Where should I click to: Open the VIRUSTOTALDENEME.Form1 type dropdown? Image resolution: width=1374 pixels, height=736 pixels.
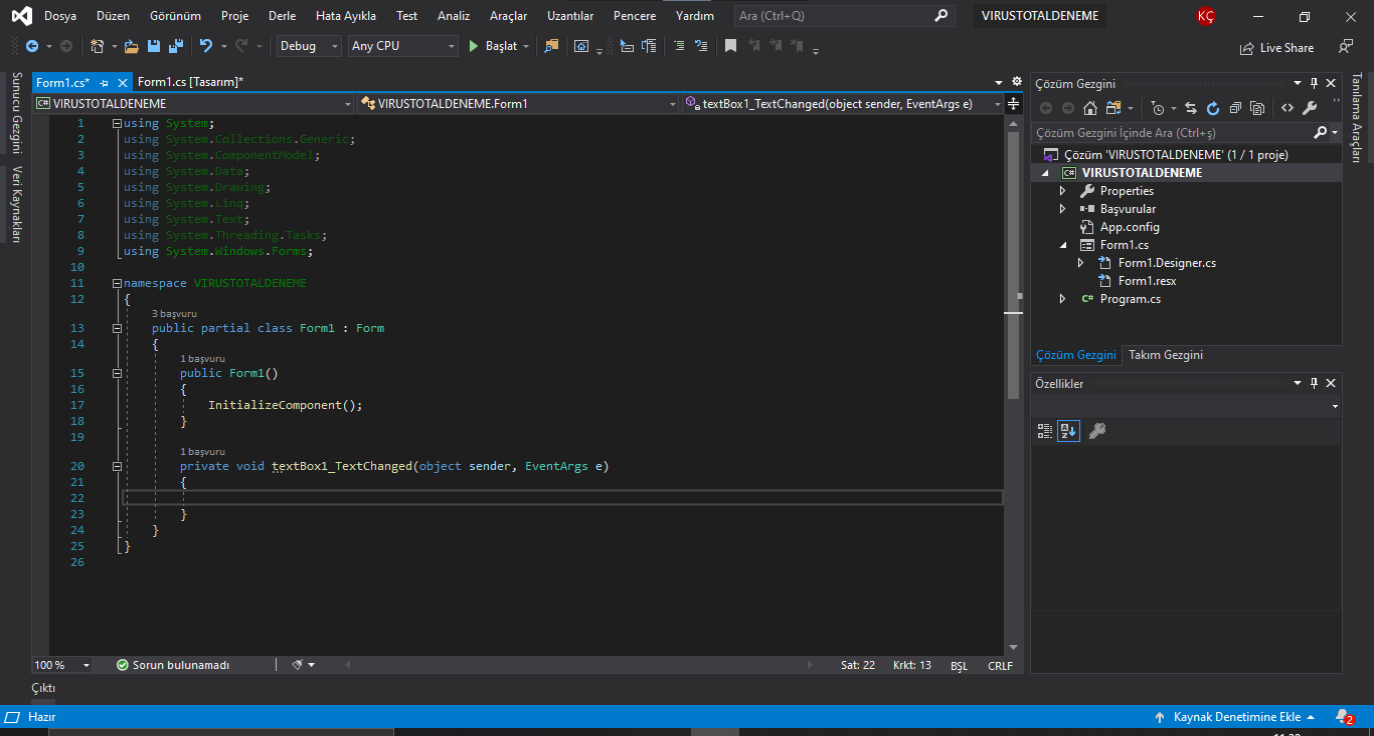[517, 103]
